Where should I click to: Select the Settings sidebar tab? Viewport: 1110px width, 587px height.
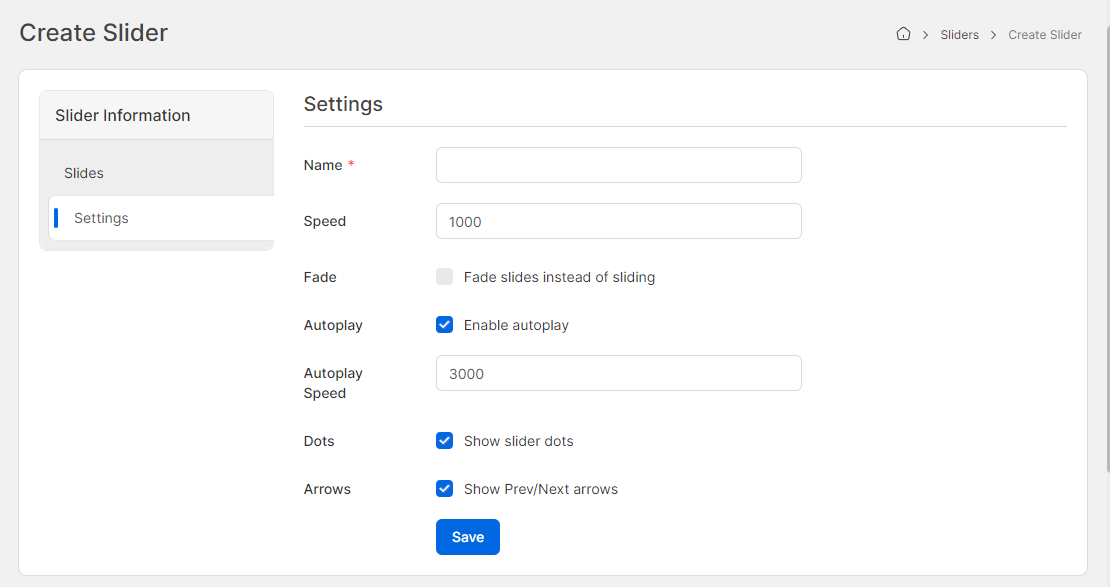[161, 218]
